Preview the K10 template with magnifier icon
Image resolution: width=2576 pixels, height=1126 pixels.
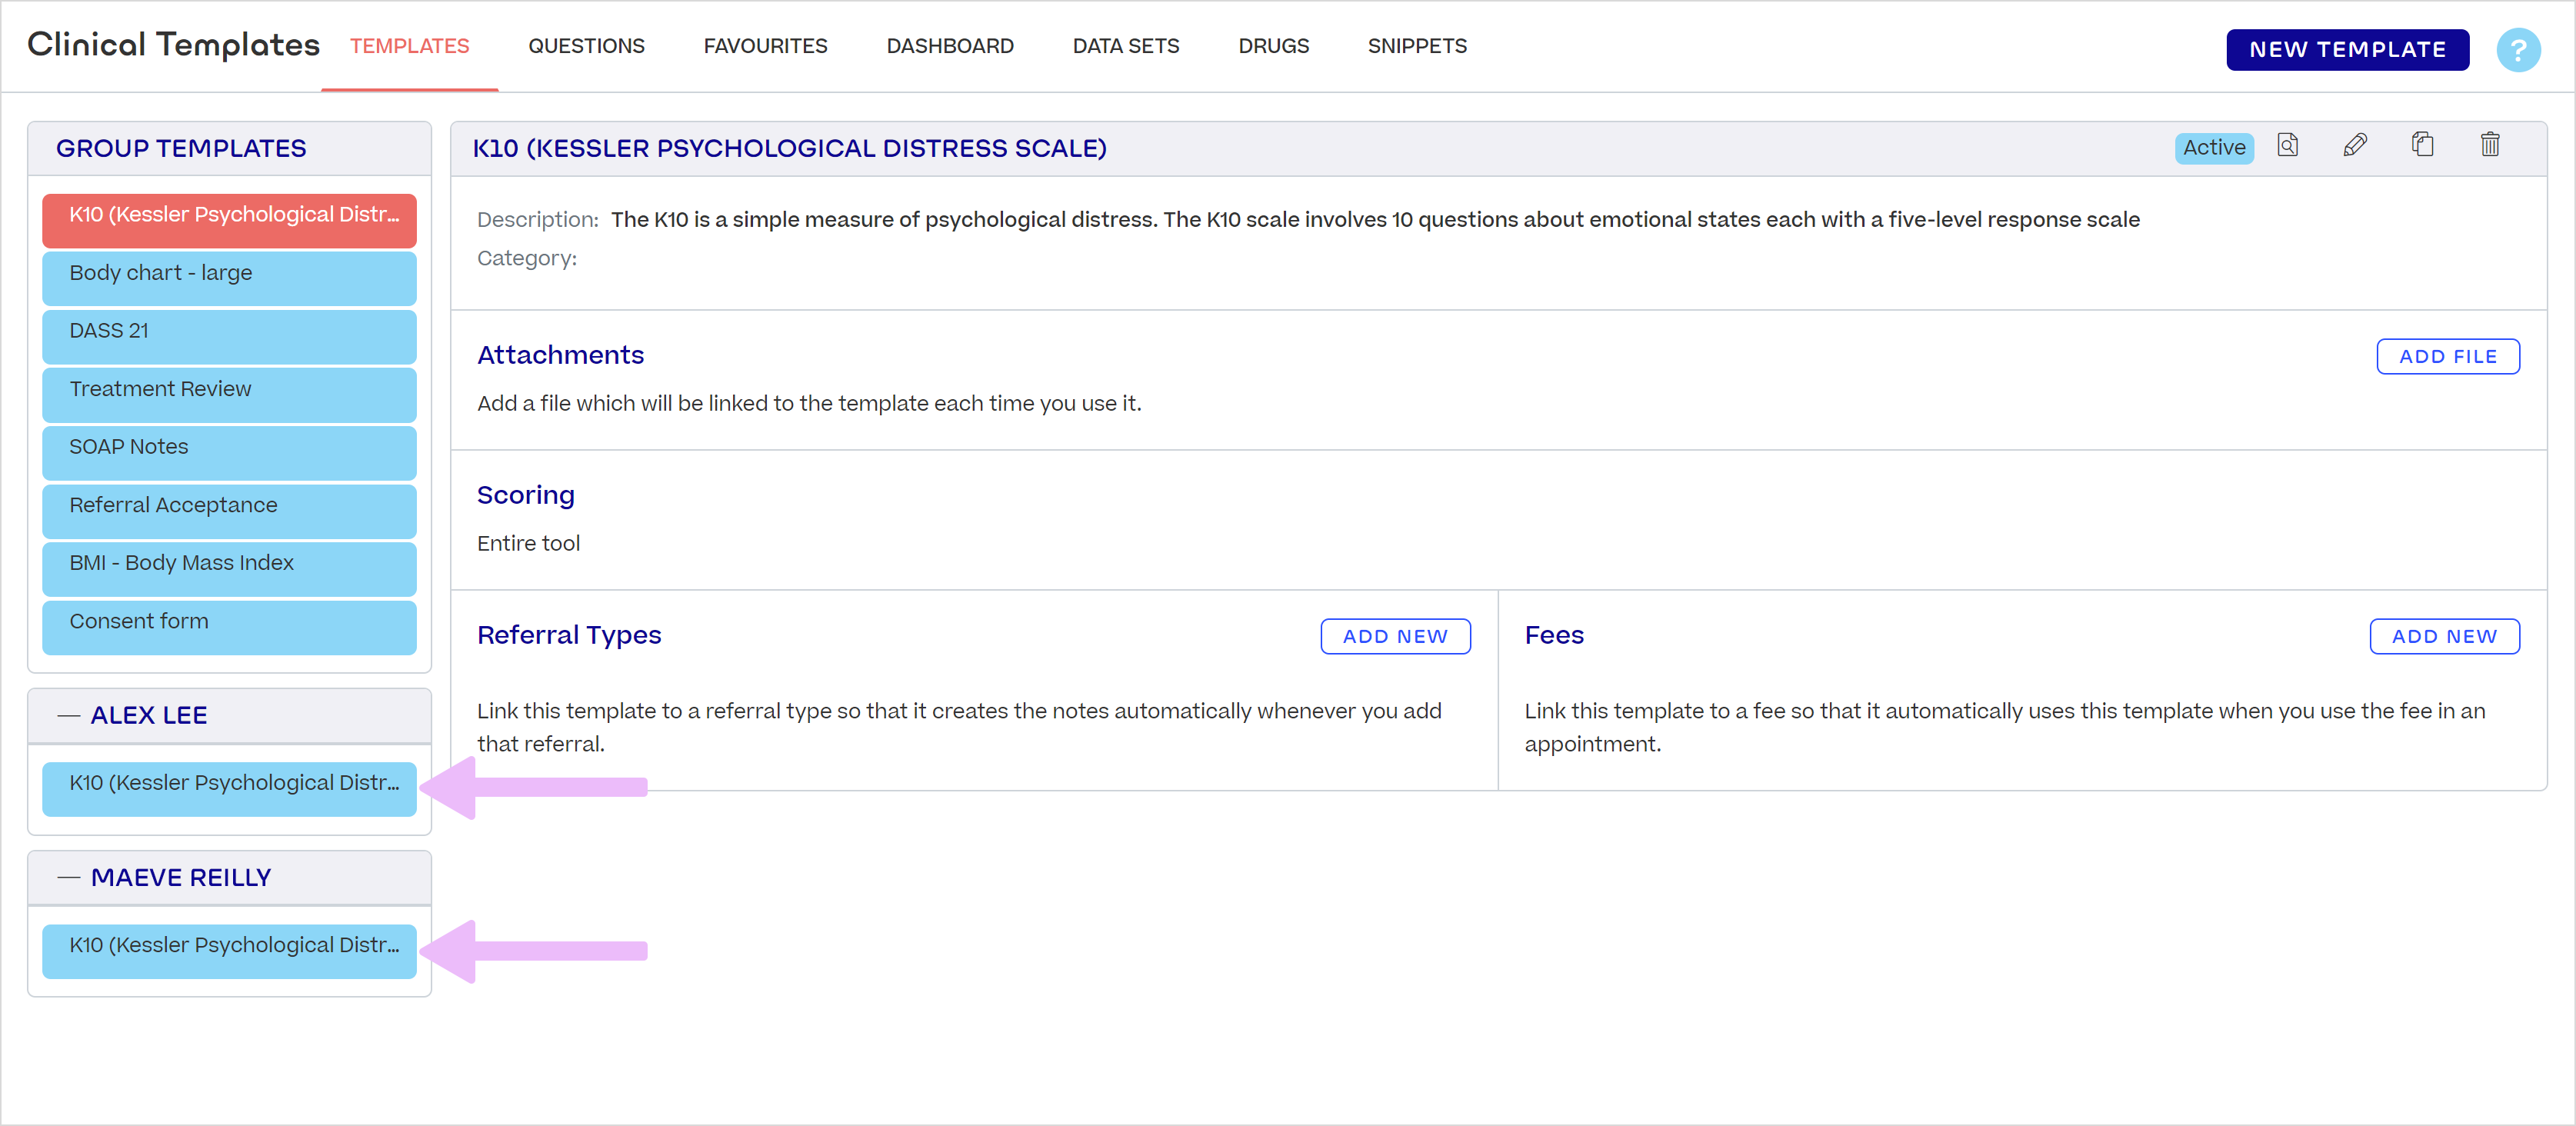pos(2287,146)
